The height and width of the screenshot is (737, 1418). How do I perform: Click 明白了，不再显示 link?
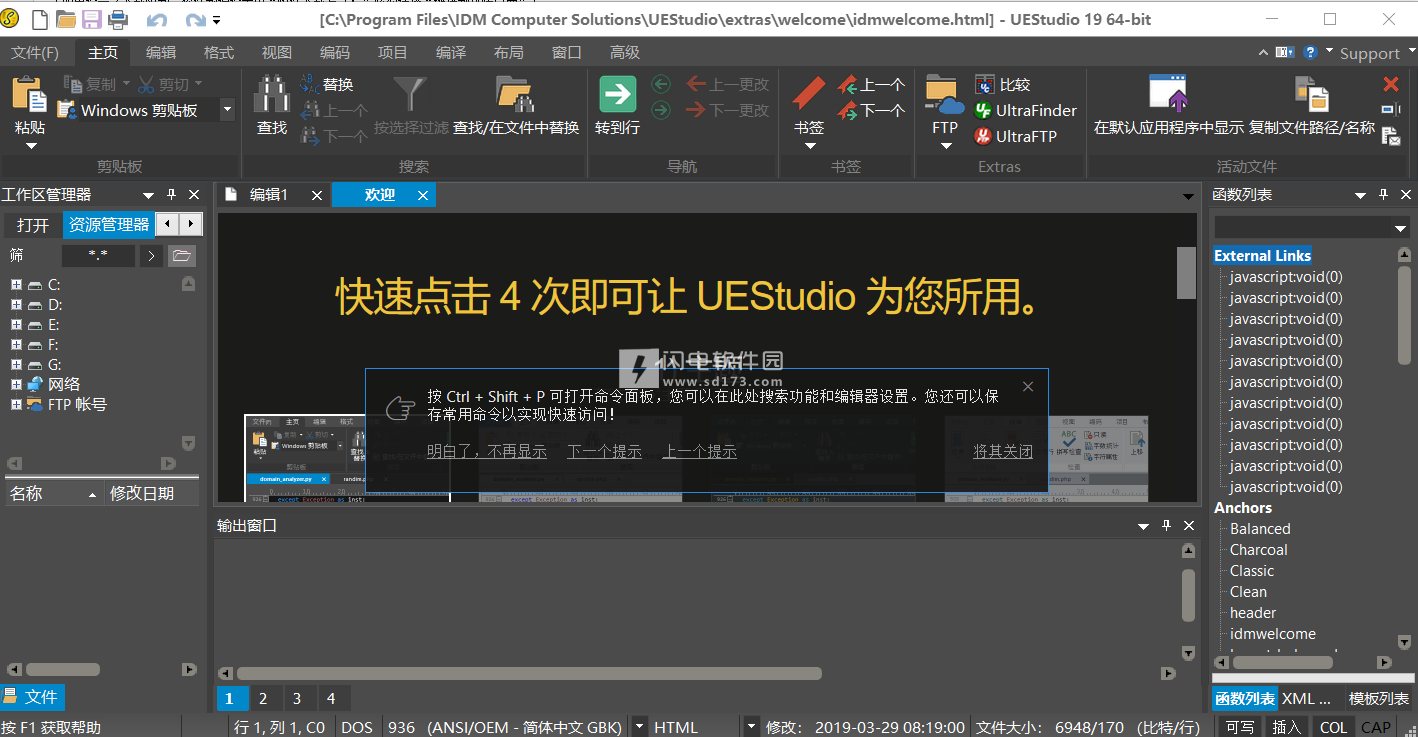487,452
